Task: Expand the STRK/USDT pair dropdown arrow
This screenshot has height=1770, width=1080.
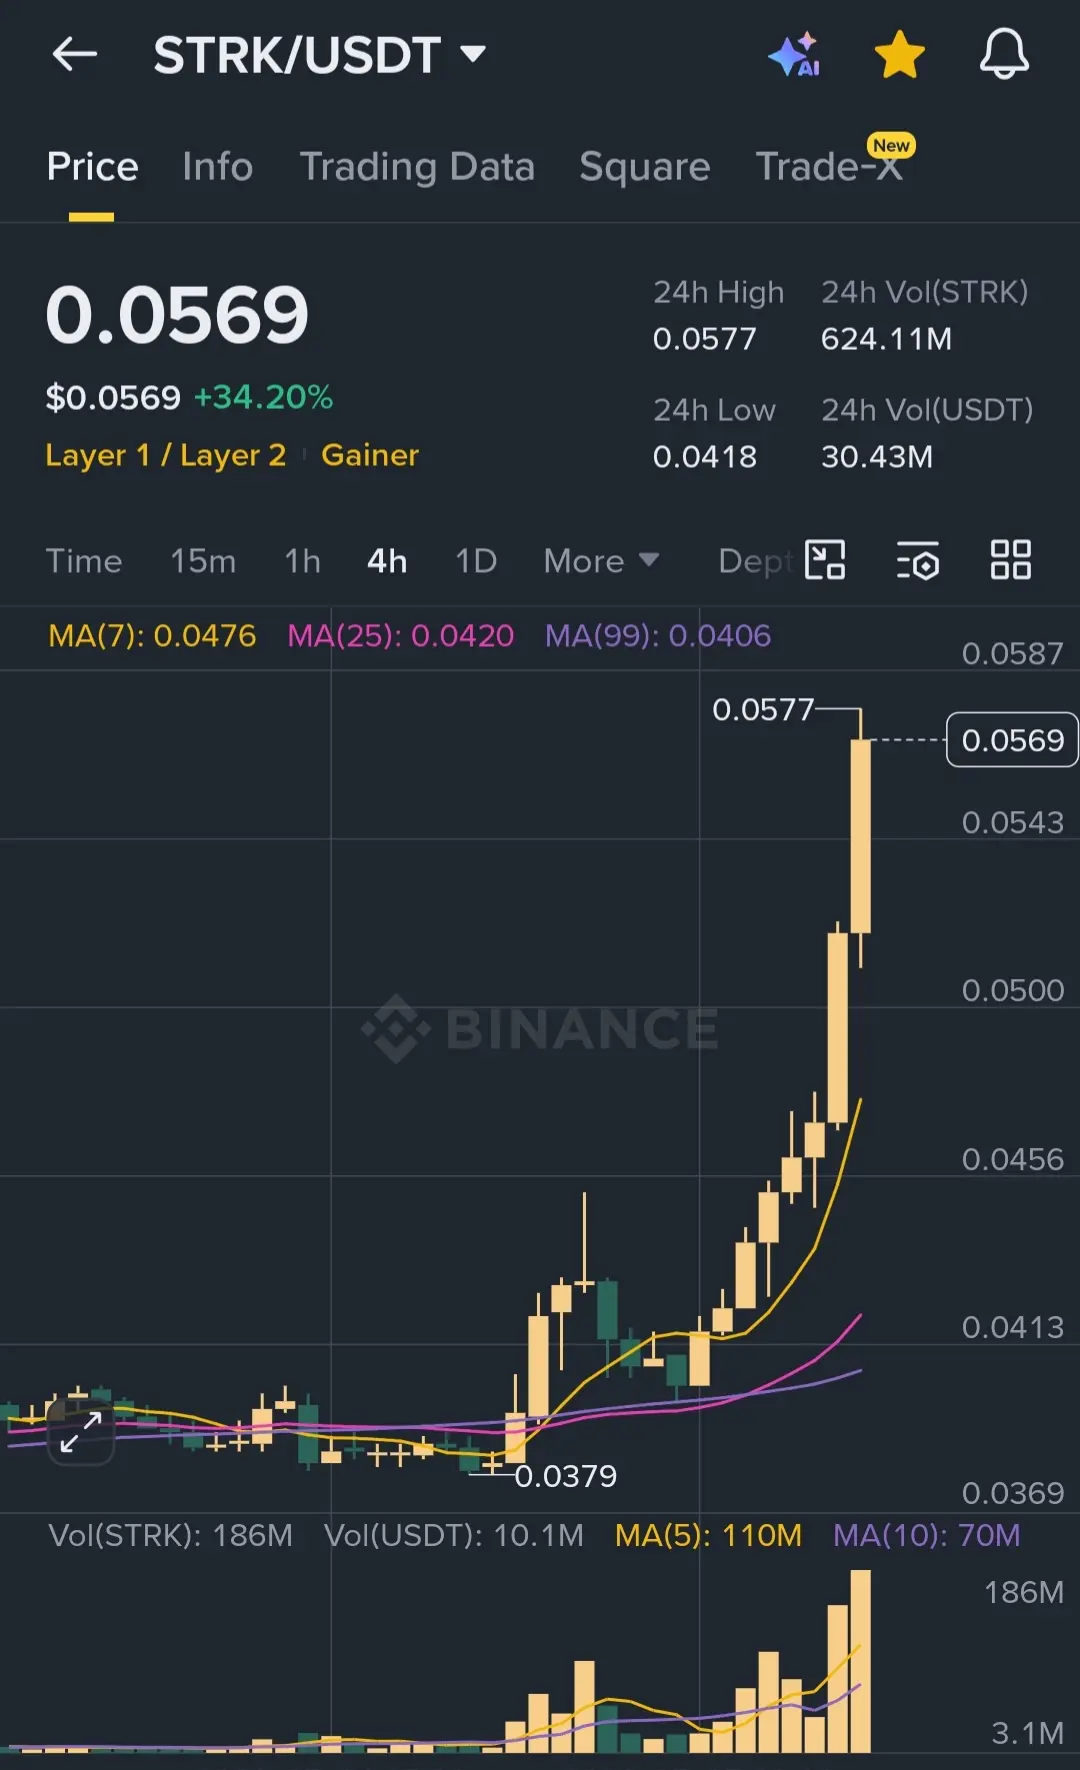Action: coord(473,53)
